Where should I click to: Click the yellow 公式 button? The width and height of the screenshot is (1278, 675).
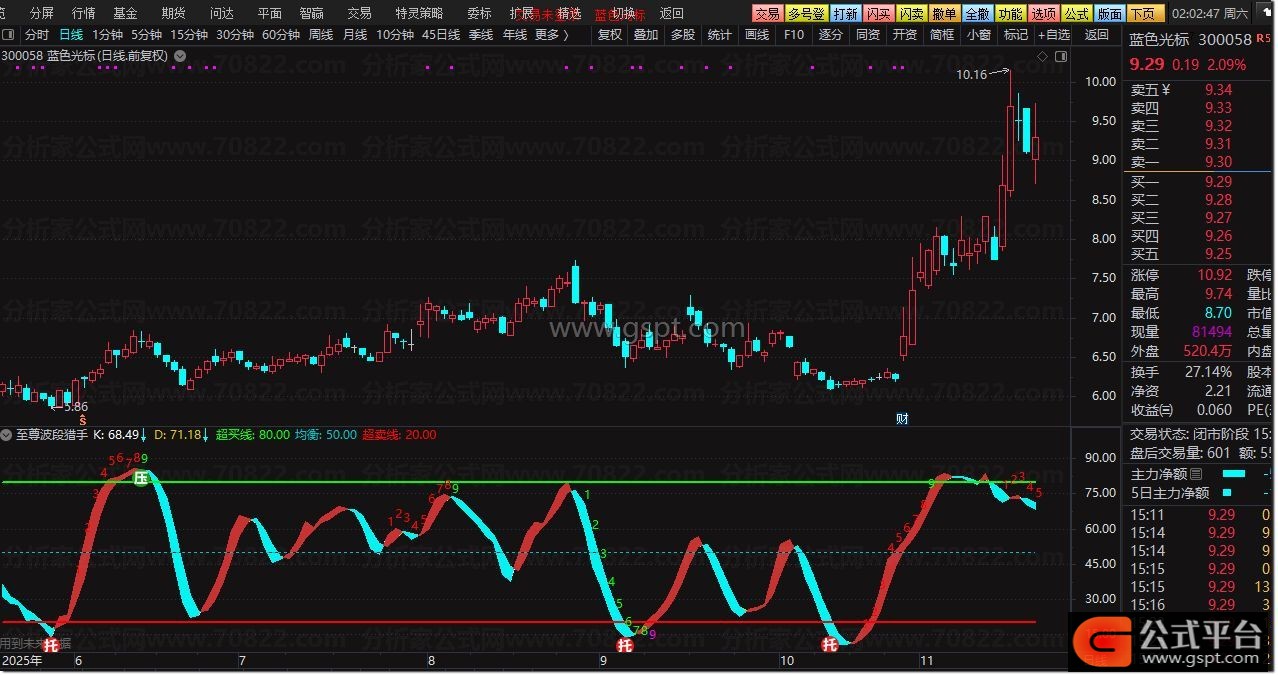coord(1076,13)
